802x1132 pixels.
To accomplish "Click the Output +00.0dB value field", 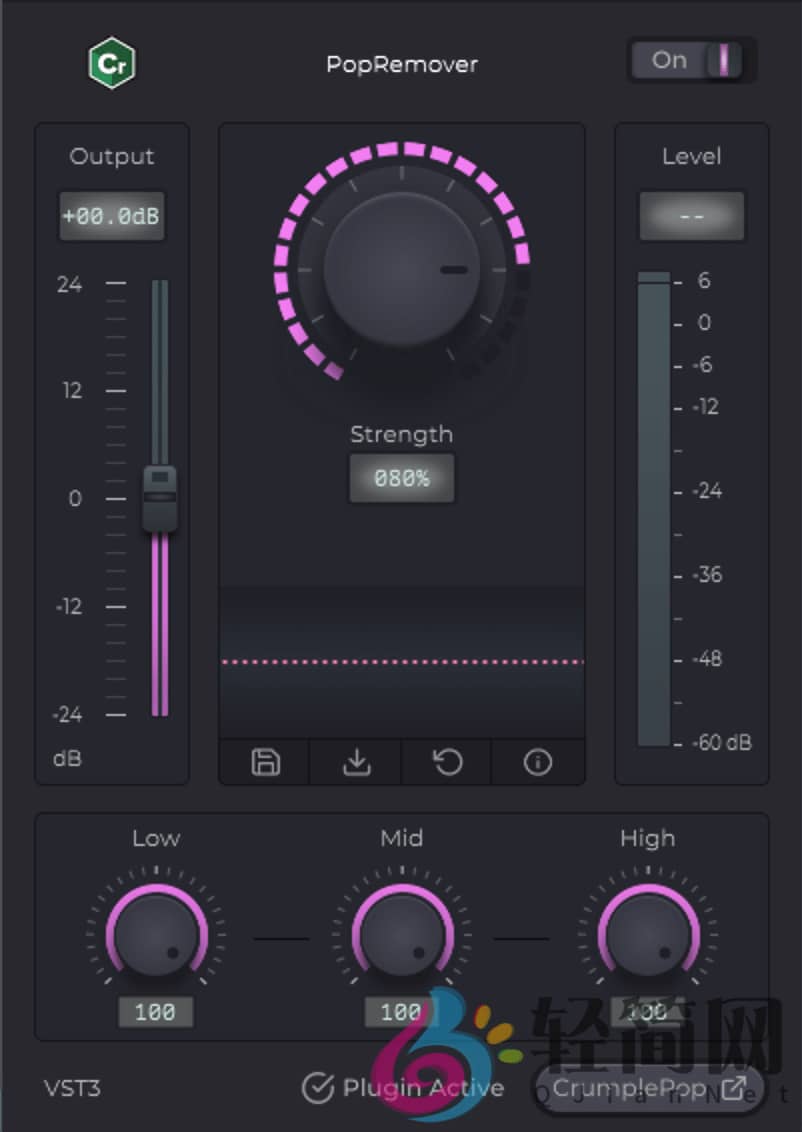I will pos(111,217).
